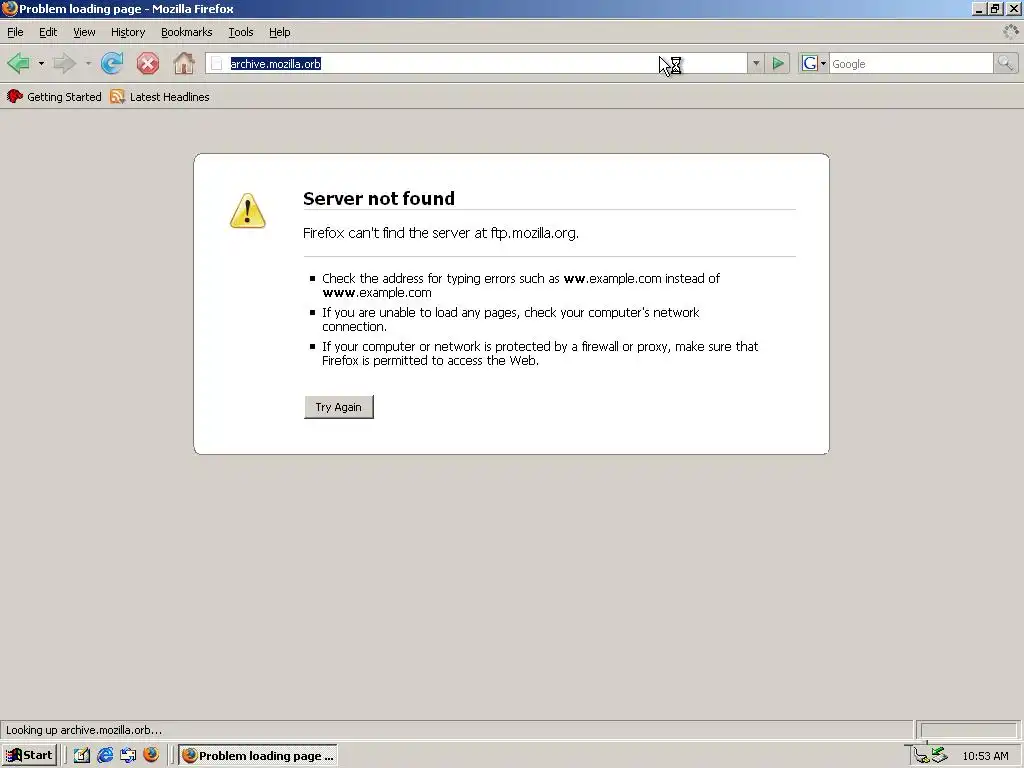
Task: Click the yellow warning triangle icon
Action: pyautogui.click(x=248, y=210)
